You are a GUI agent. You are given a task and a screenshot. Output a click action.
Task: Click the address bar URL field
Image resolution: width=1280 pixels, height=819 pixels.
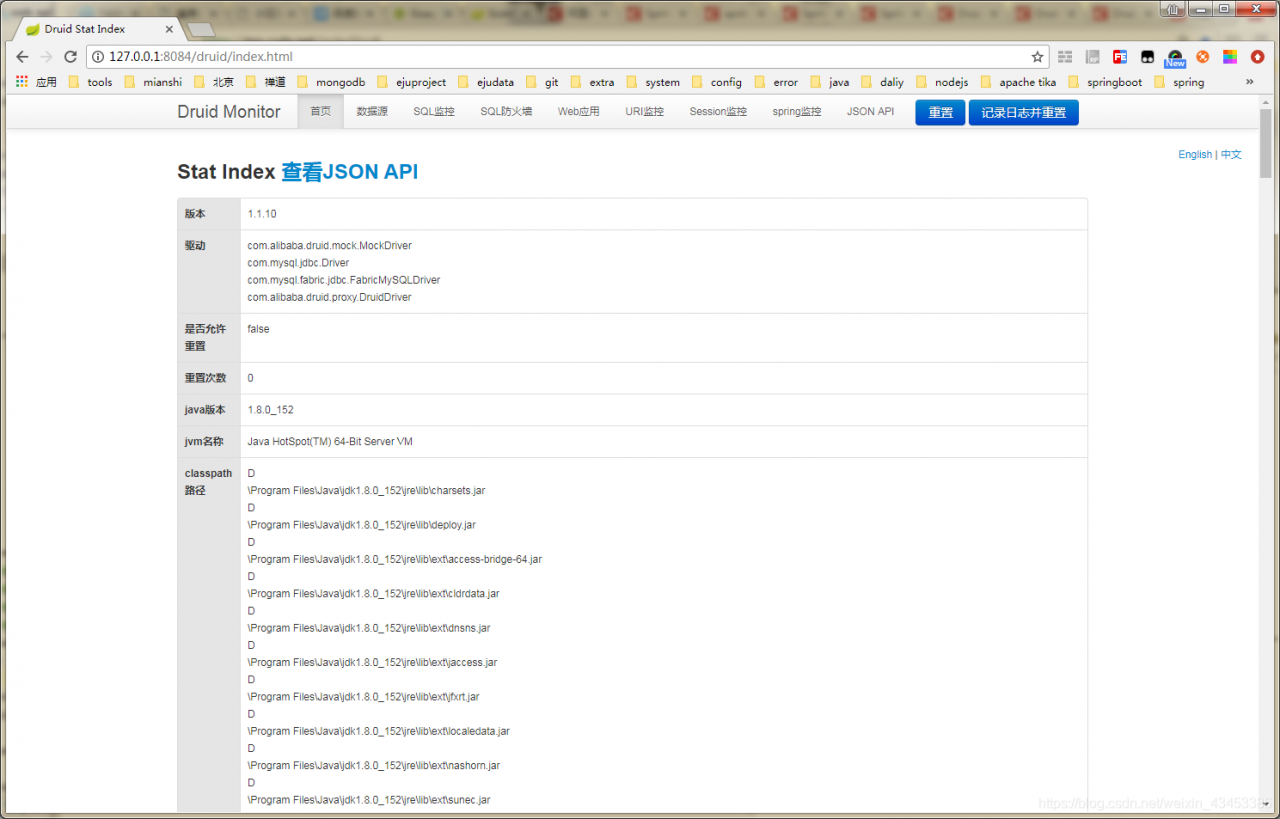tap(565, 57)
